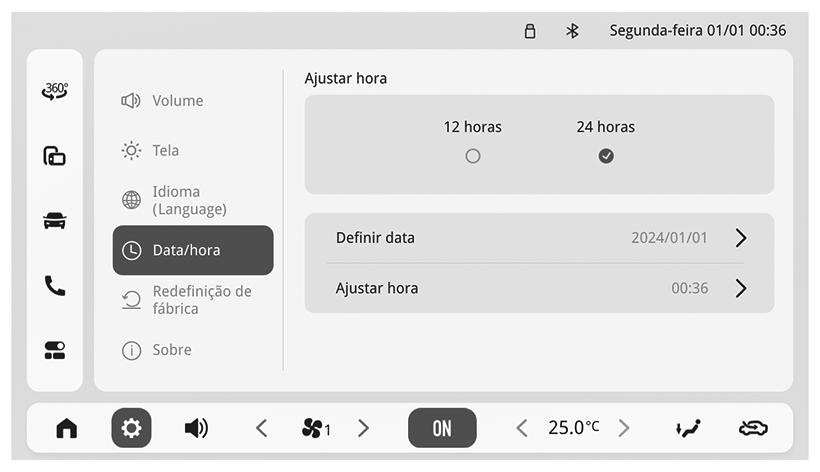Toggle the climate ON button

[442, 428]
